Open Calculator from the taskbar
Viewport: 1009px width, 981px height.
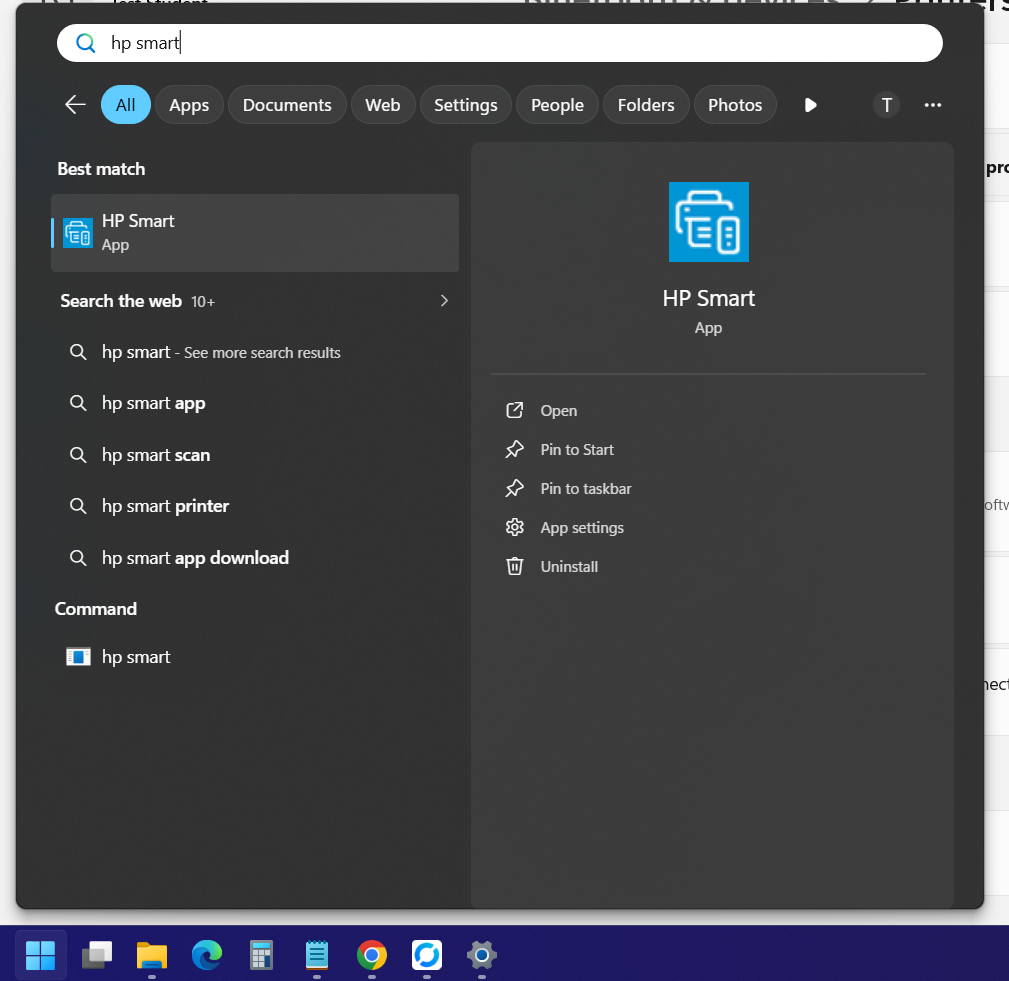click(x=261, y=955)
